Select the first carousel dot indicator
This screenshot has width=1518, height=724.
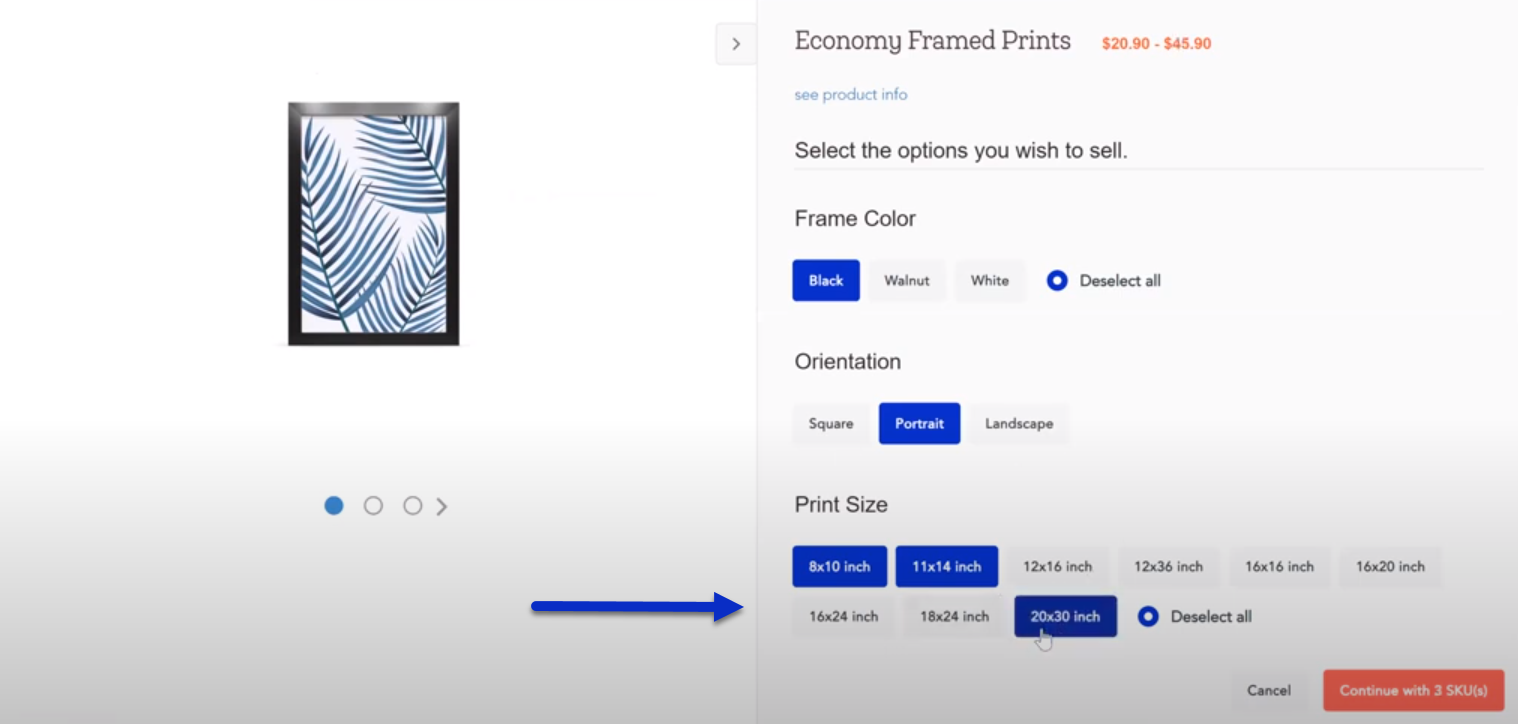click(334, 506)
